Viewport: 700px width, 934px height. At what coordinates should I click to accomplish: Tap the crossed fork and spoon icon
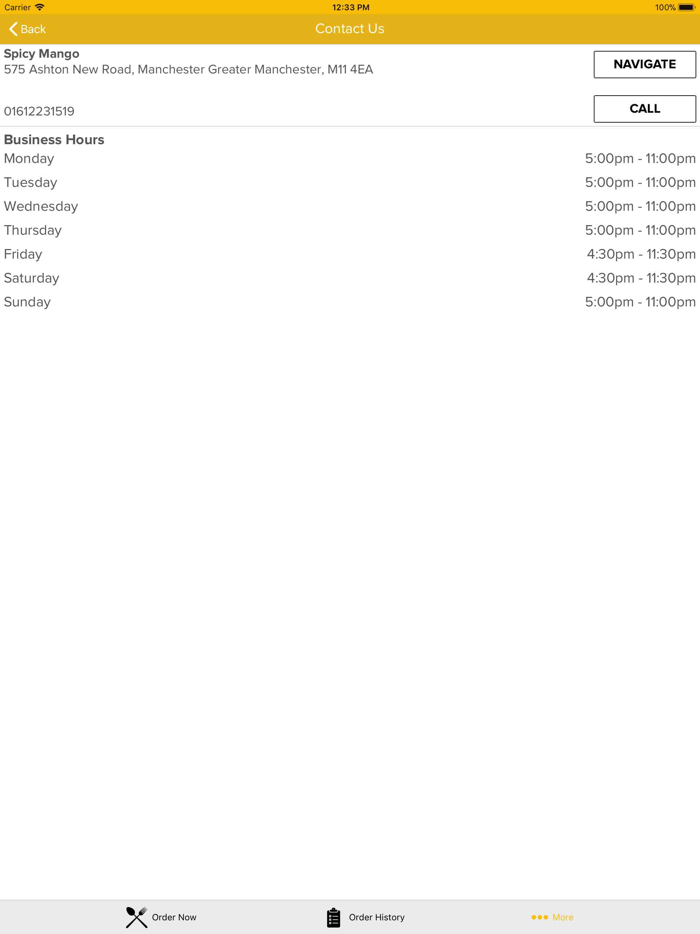[x=136, y=917]
